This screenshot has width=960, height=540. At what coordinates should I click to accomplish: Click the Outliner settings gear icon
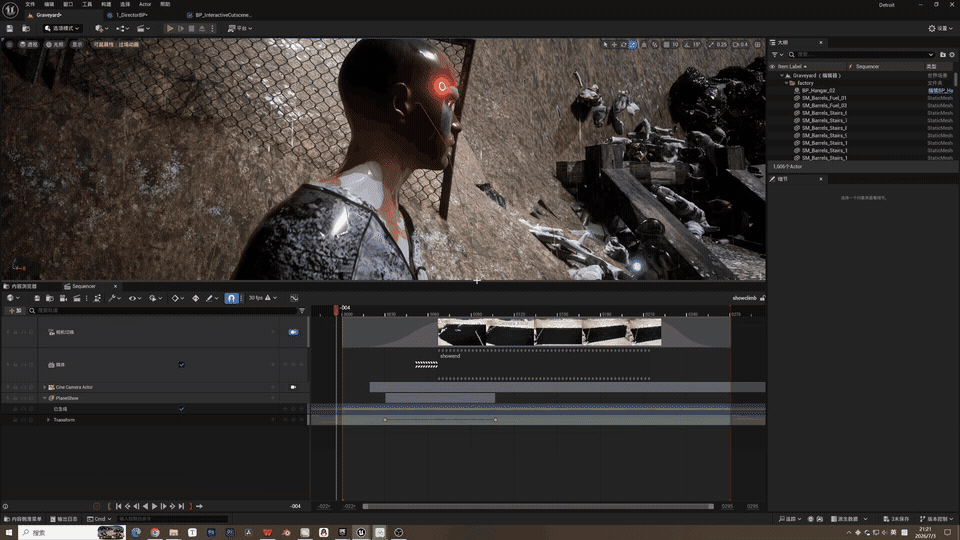point(952,54)
